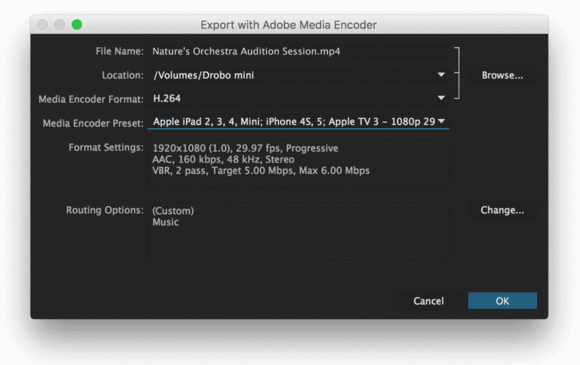
Task: Click the Media Encoder Format: label
Action: (91, 99)
